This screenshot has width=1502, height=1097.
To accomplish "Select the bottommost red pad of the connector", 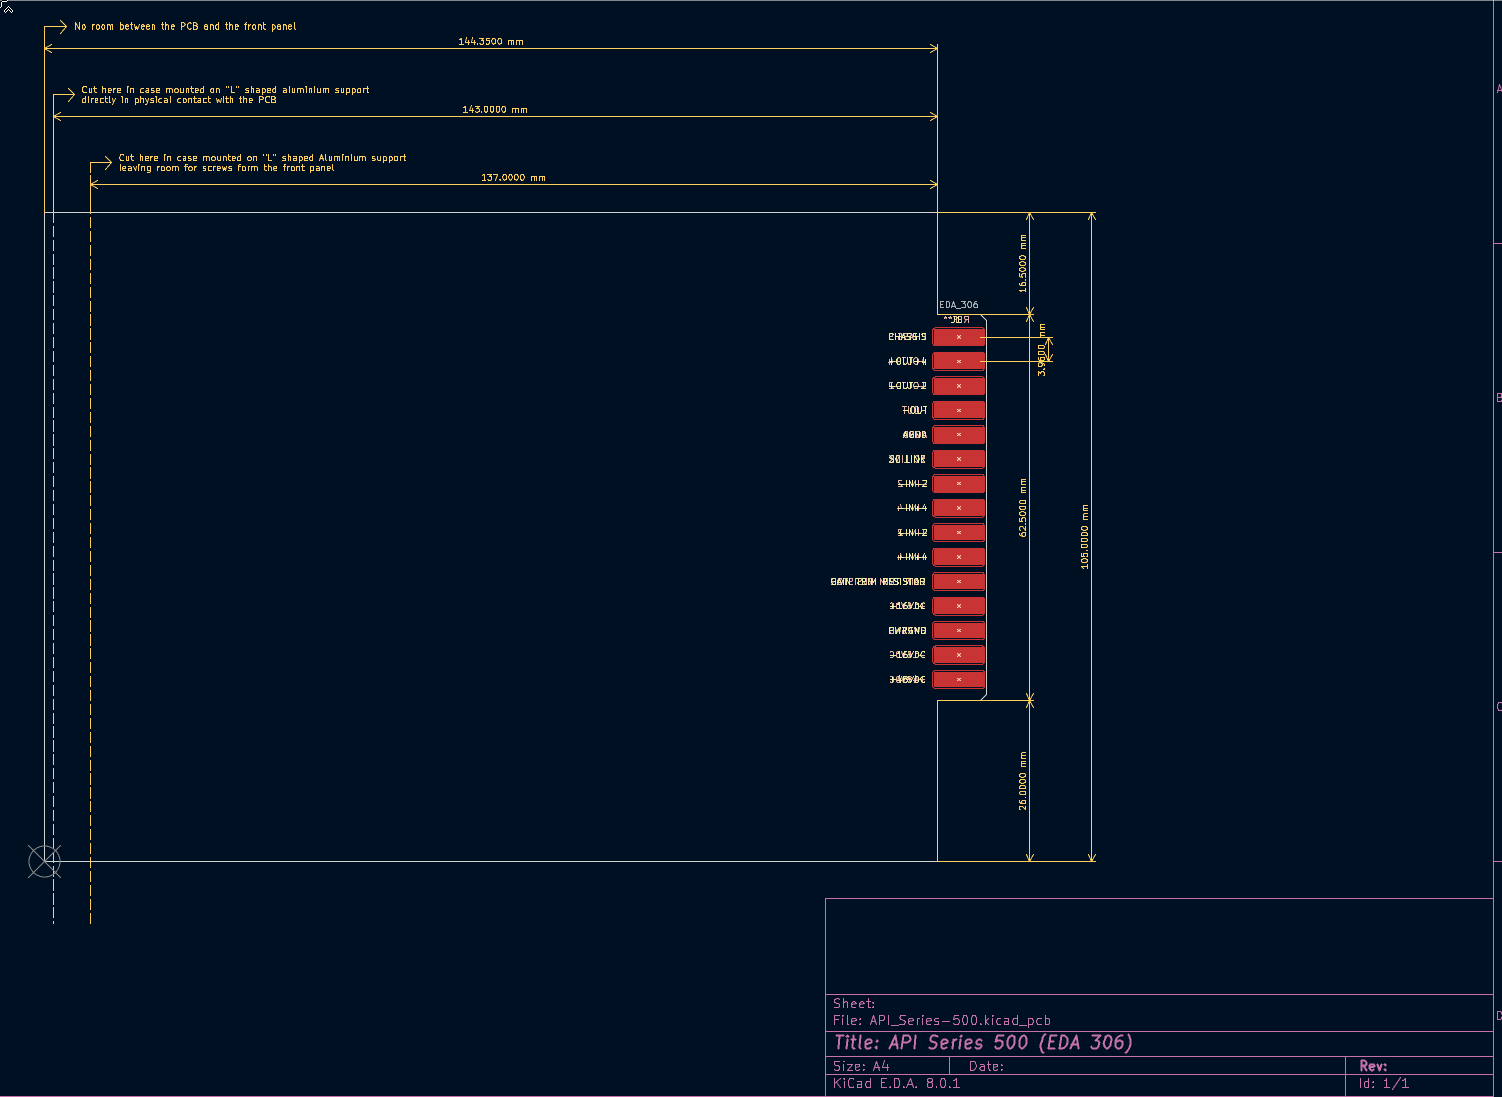I will 958,680.
